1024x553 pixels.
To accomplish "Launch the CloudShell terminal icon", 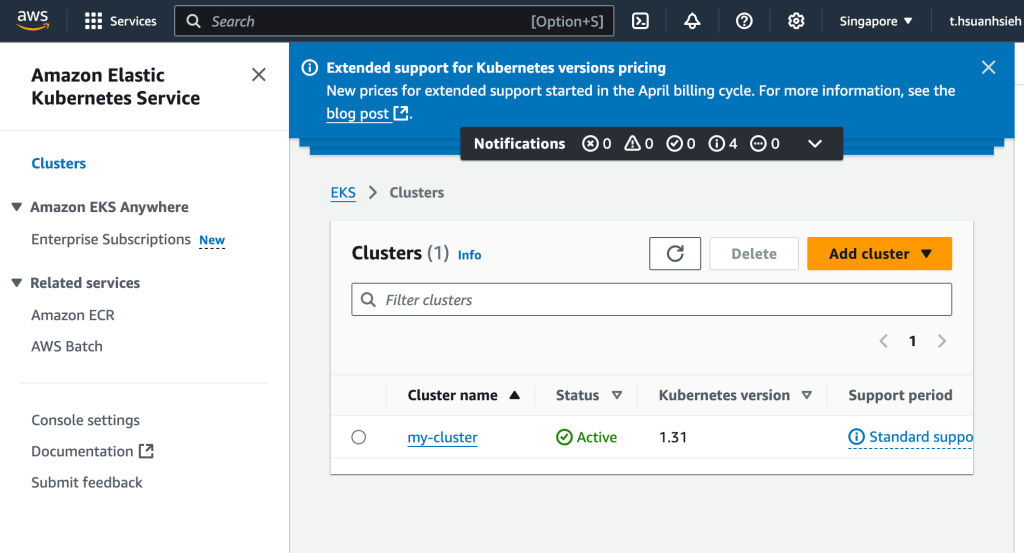I will point(641,21).
